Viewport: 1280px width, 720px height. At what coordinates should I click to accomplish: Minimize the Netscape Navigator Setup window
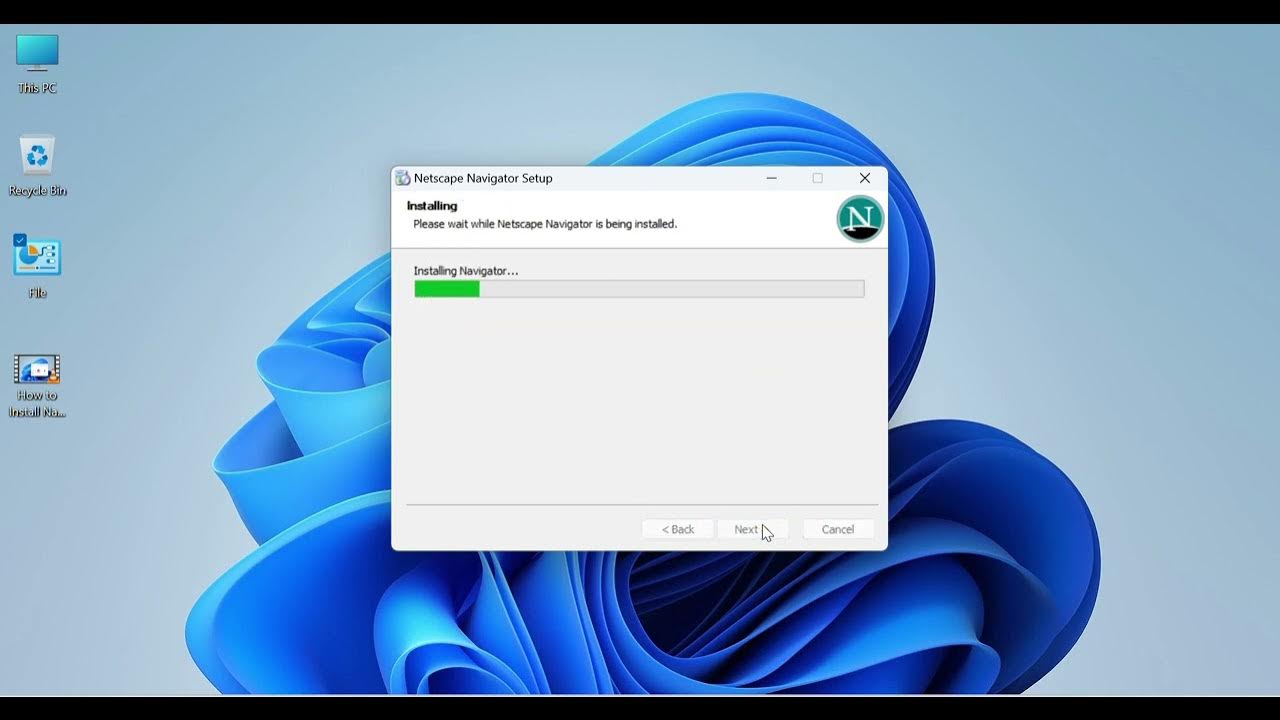771,178
